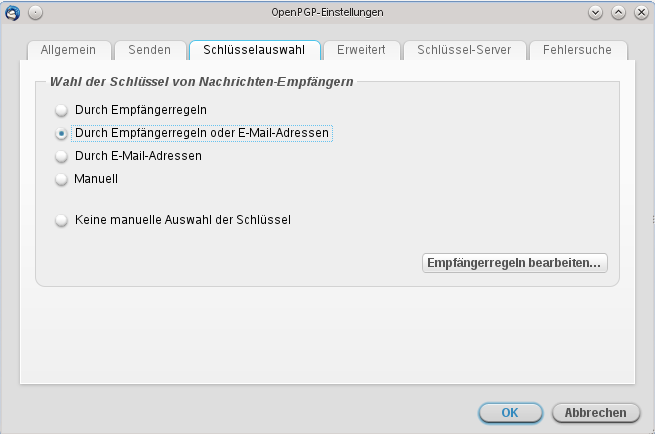Image resolution: width=655 pixels, height=434 pixels.
Task: Enable Keine manuelle Auswahl der Schlüssel
Action: [62, 220]
